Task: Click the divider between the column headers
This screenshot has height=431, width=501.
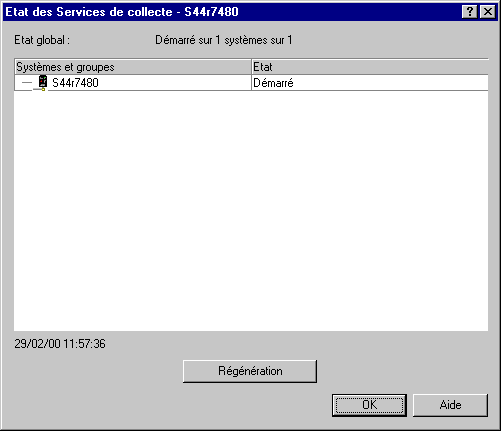Action: pyautogui.click(x=251, y=67)
